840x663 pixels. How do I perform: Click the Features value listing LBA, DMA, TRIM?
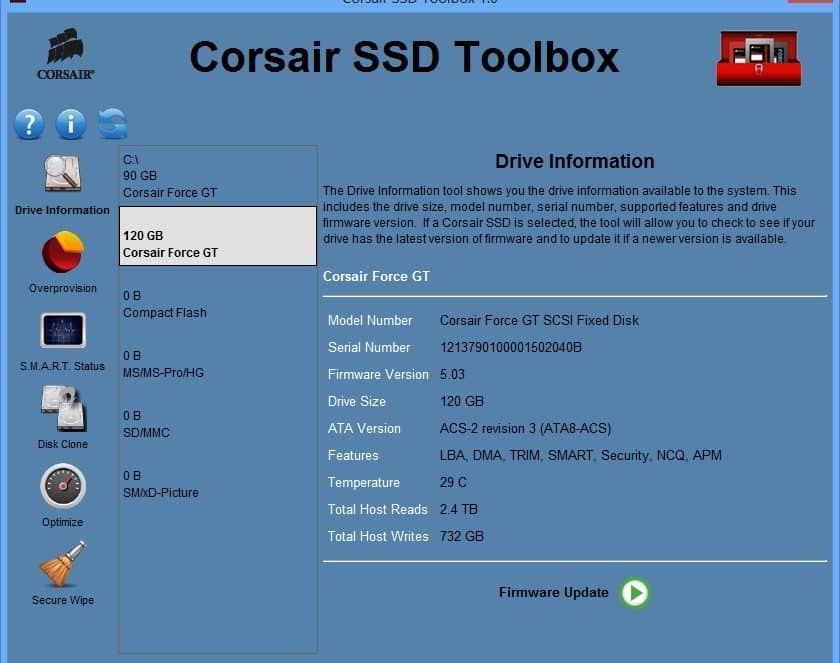point(581,455)
